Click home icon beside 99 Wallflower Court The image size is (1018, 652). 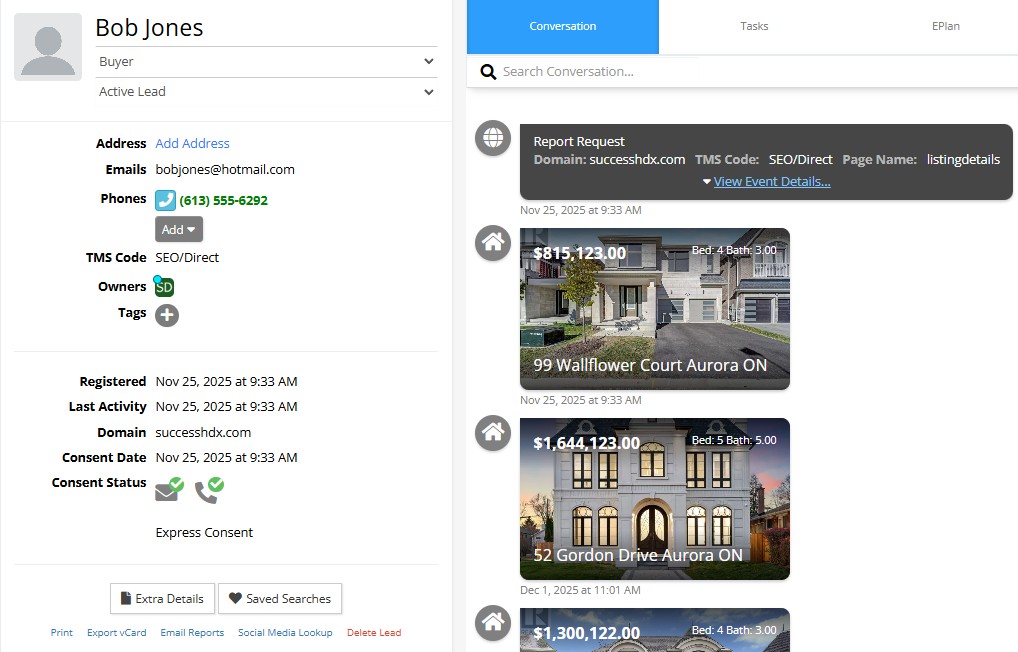492,243
